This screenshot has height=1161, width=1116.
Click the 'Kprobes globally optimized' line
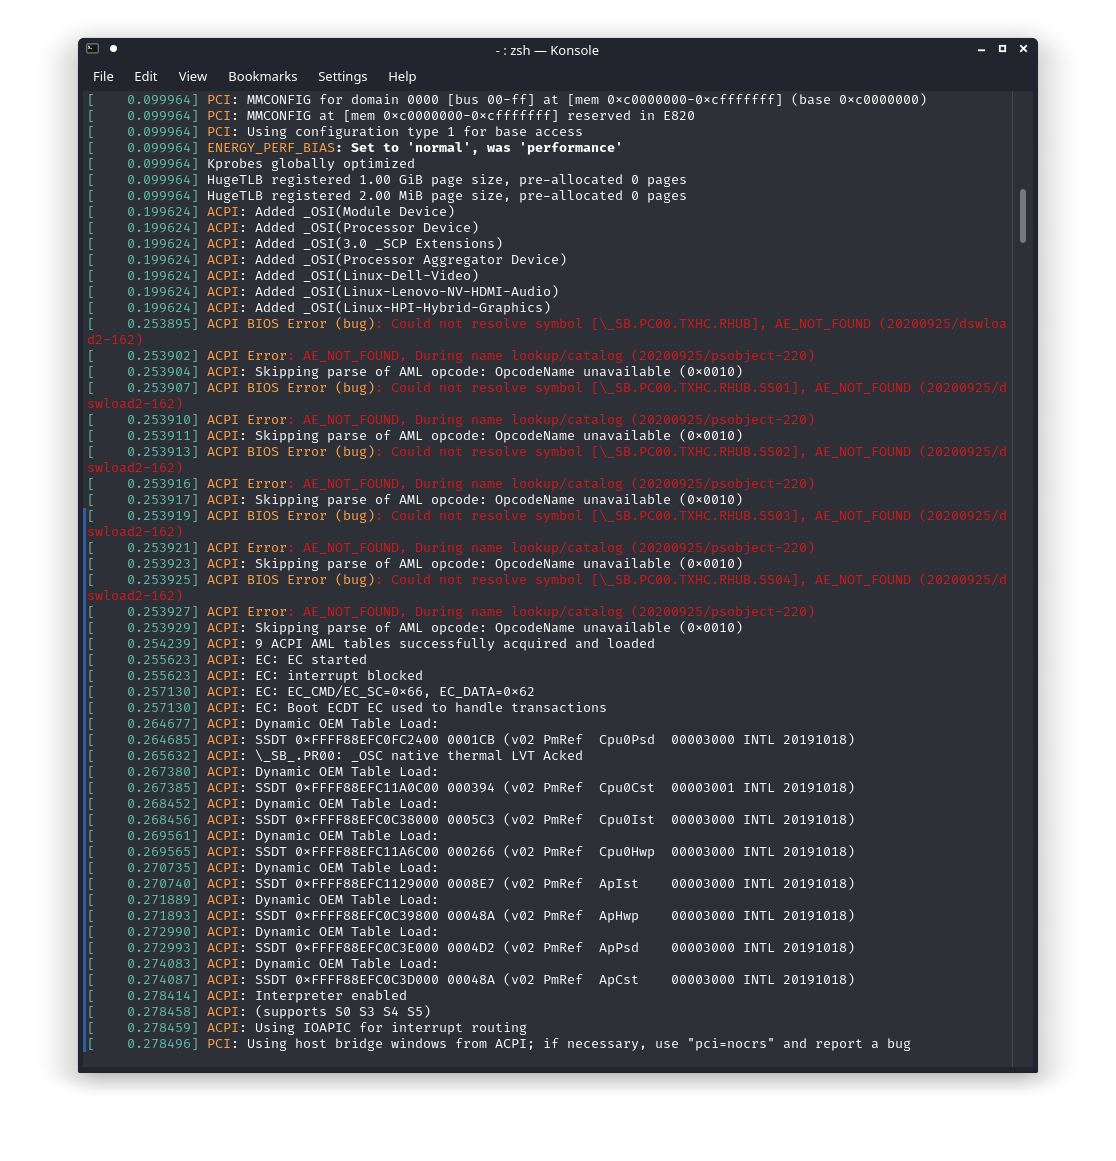(310, 164)
